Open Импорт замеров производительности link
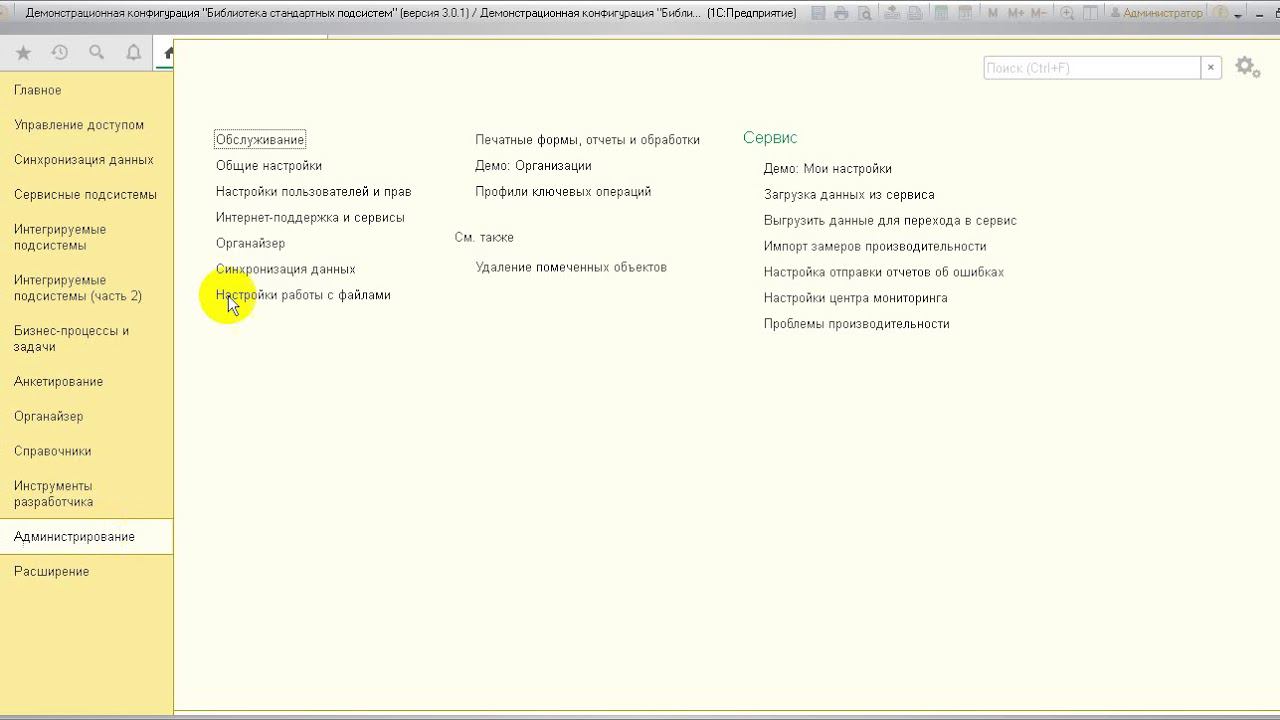The width and height of the screenshot is (1280, 720). [x=875, y=247]
